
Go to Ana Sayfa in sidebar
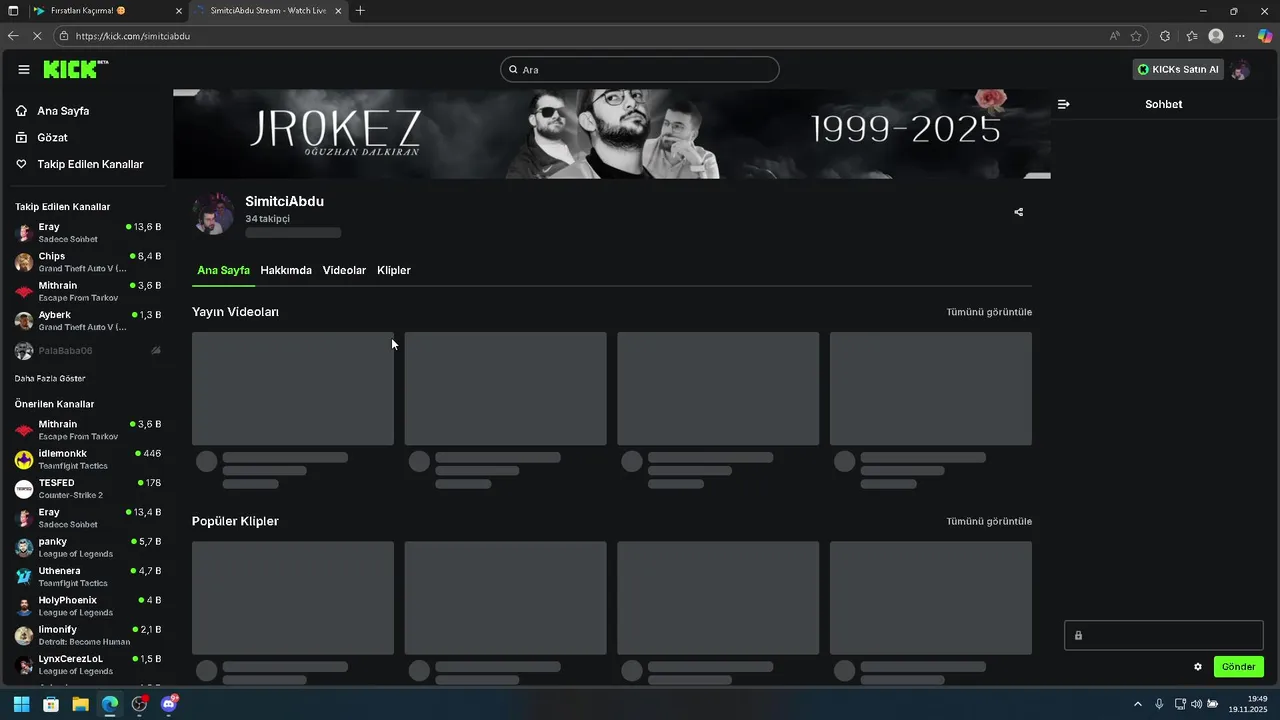(x=63, y=111)
